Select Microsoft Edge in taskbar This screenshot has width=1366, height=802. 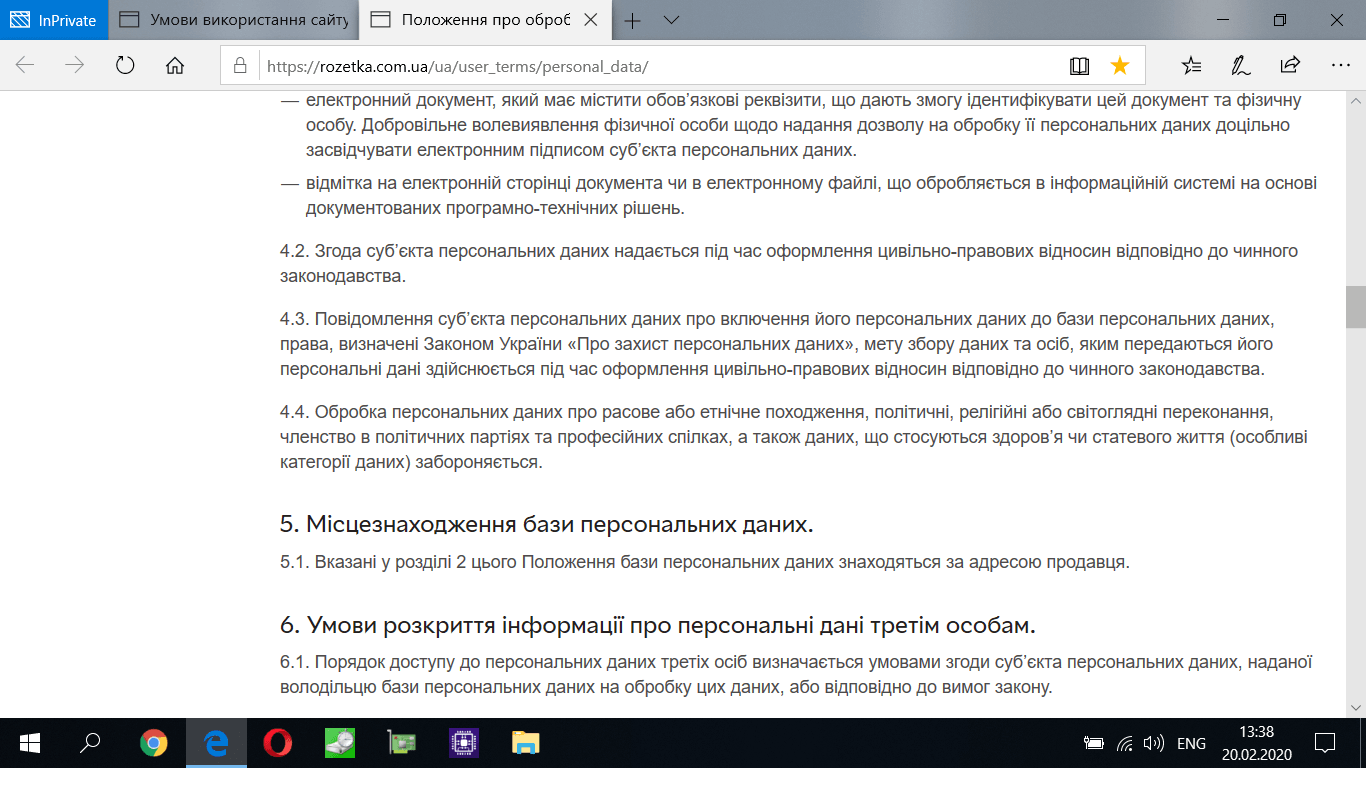coord(216,743)
